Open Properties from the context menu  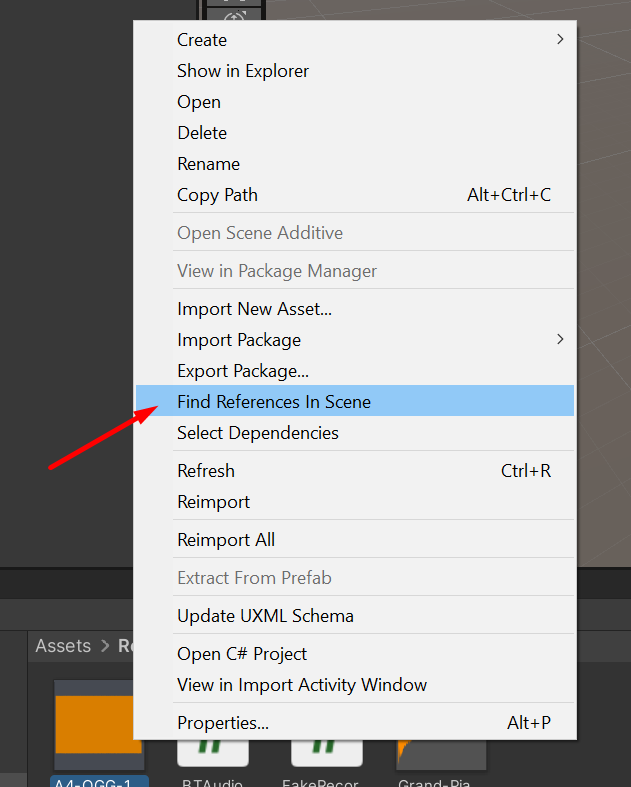pos(223,723)
